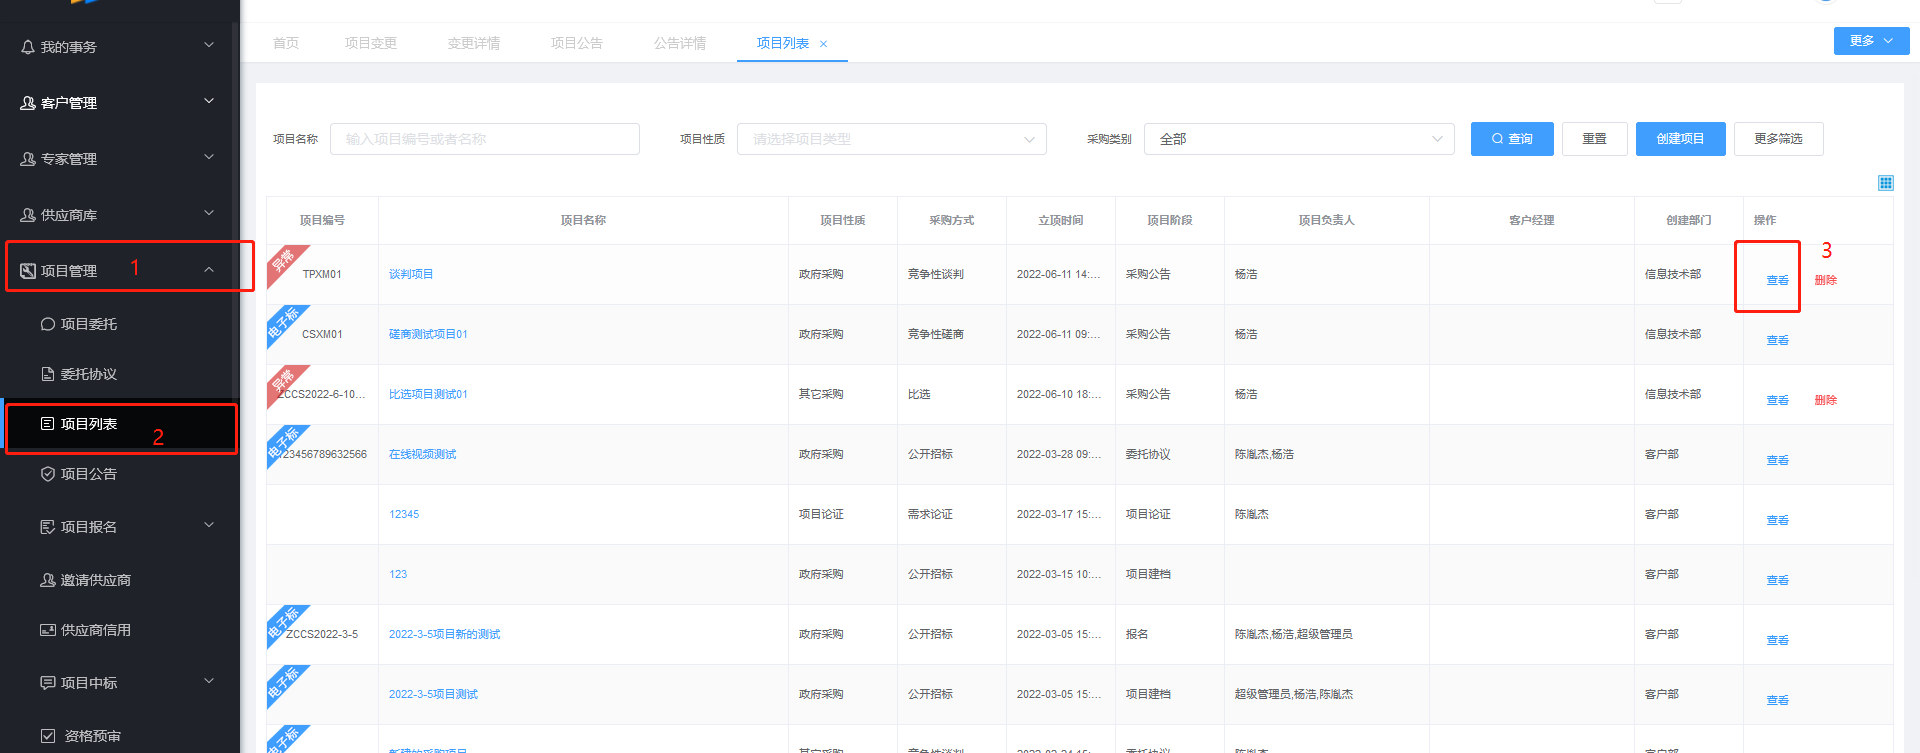Open the 123 project link

coord(398,574)
